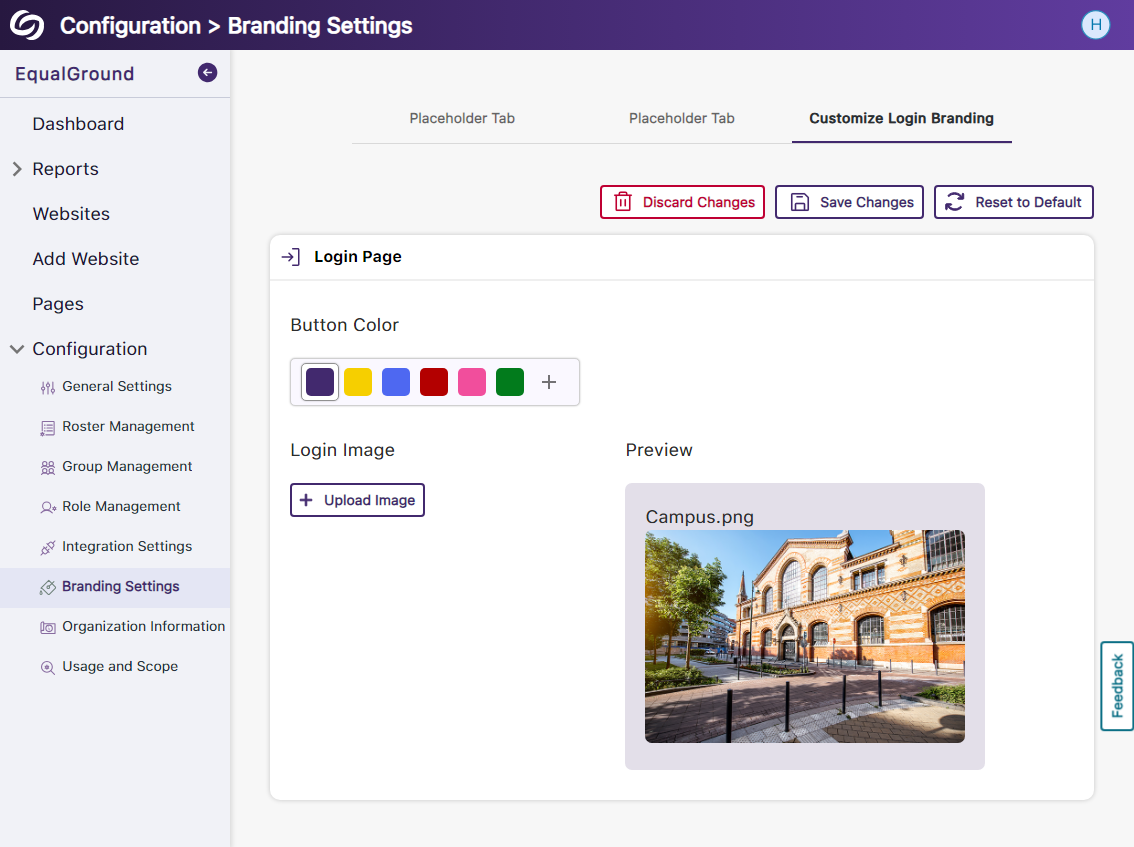Viewport: 1134px width, 847px height.
Task: Click the General Settings sliders icon
Action: pyautogui.click(x=48, y=386)
